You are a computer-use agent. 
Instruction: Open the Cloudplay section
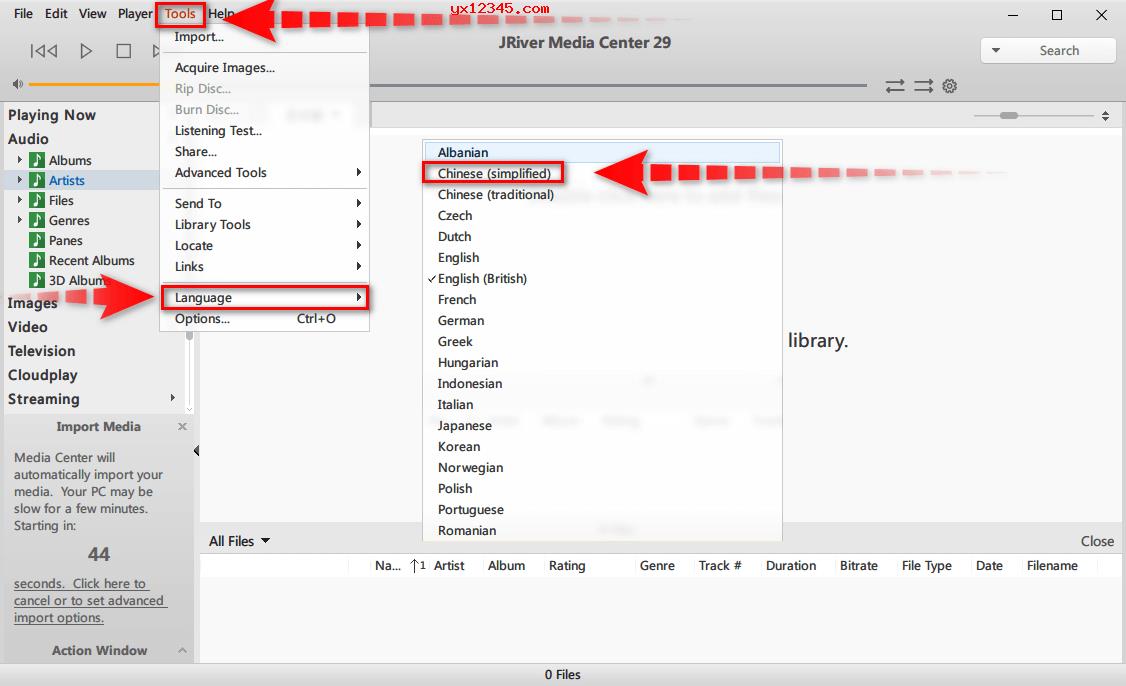42,375
